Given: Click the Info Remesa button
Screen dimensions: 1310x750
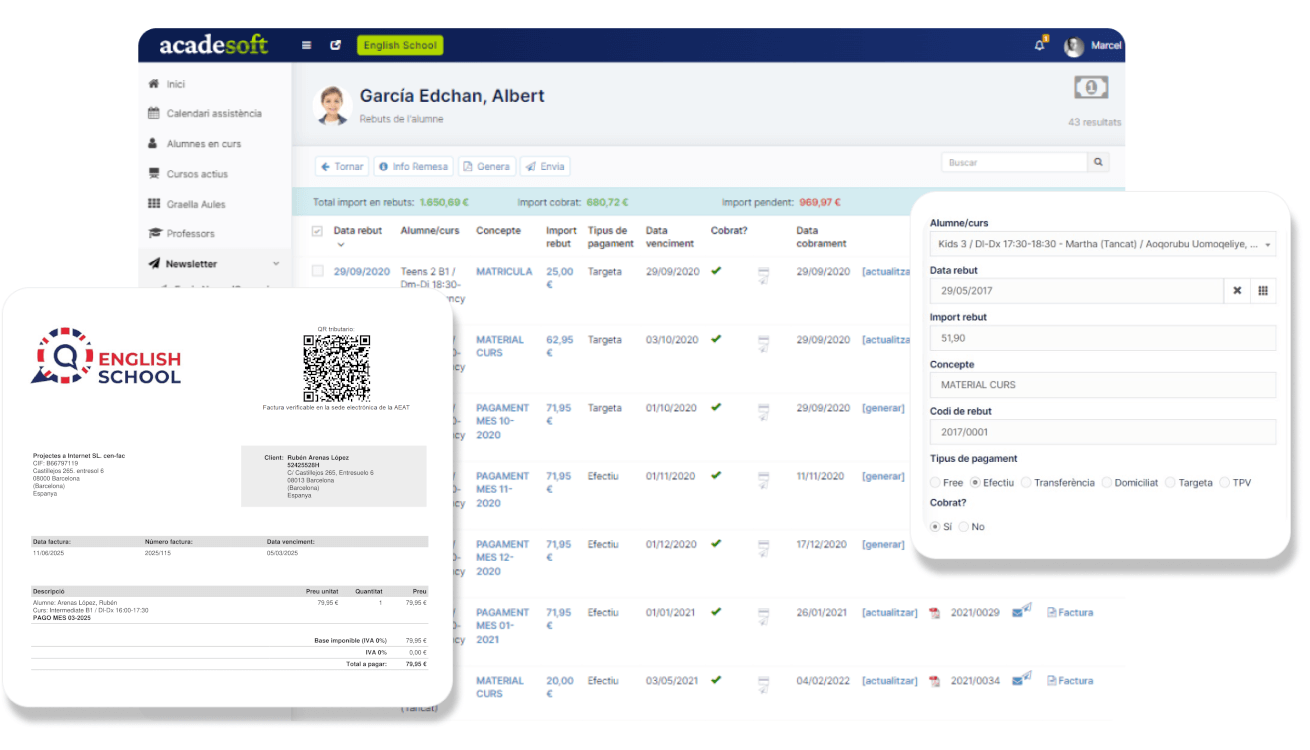Looking at the screenshot, I should 414,166.
